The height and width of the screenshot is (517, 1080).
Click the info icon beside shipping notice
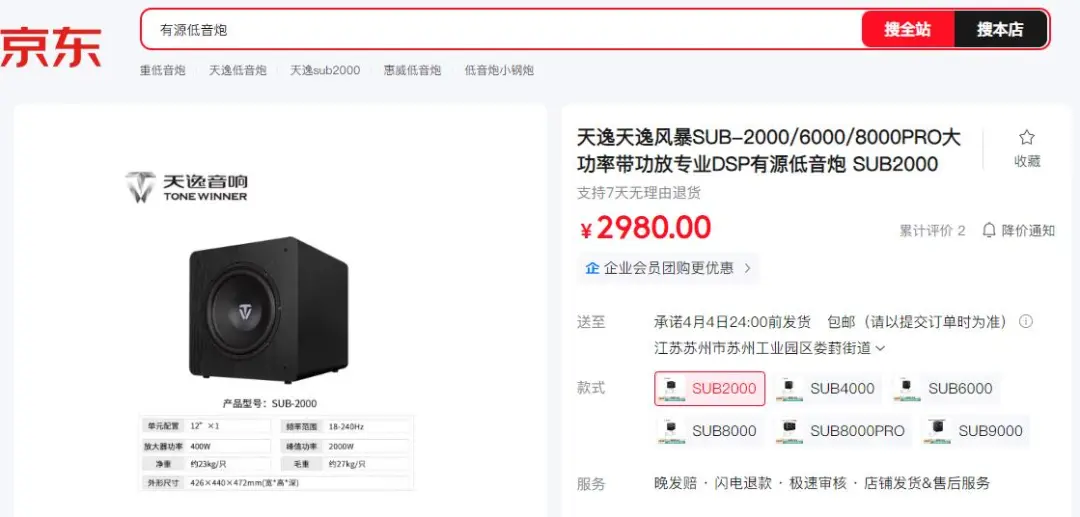tap(1026, 321)
